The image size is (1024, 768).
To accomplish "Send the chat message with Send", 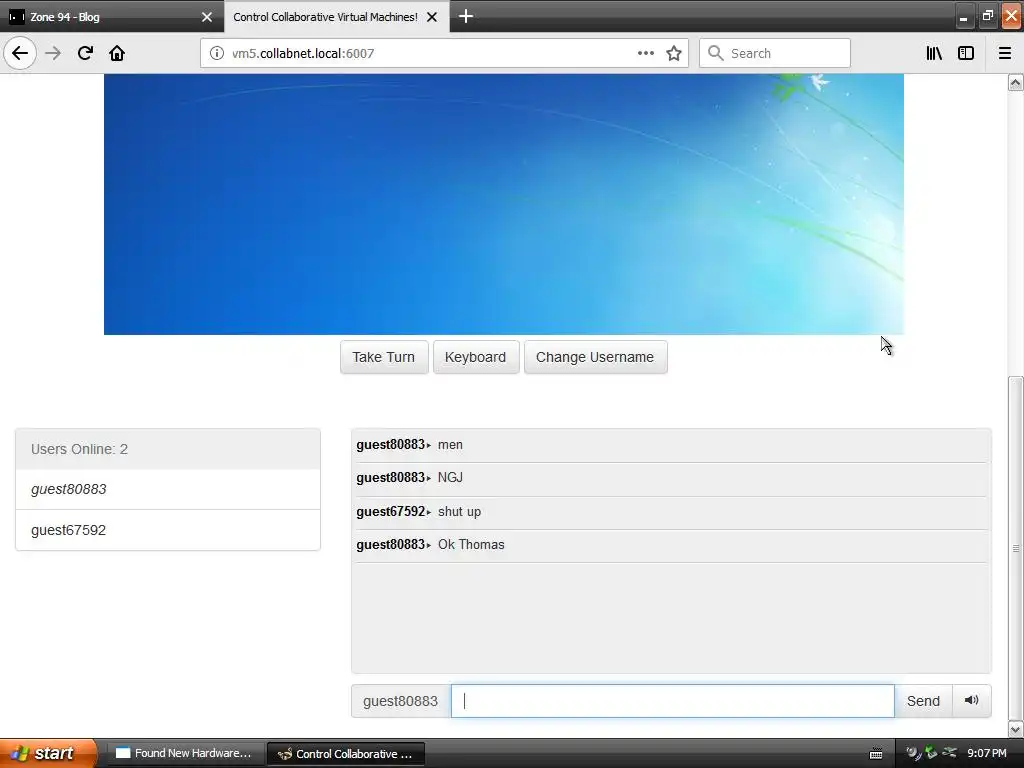I will [923, 701].
